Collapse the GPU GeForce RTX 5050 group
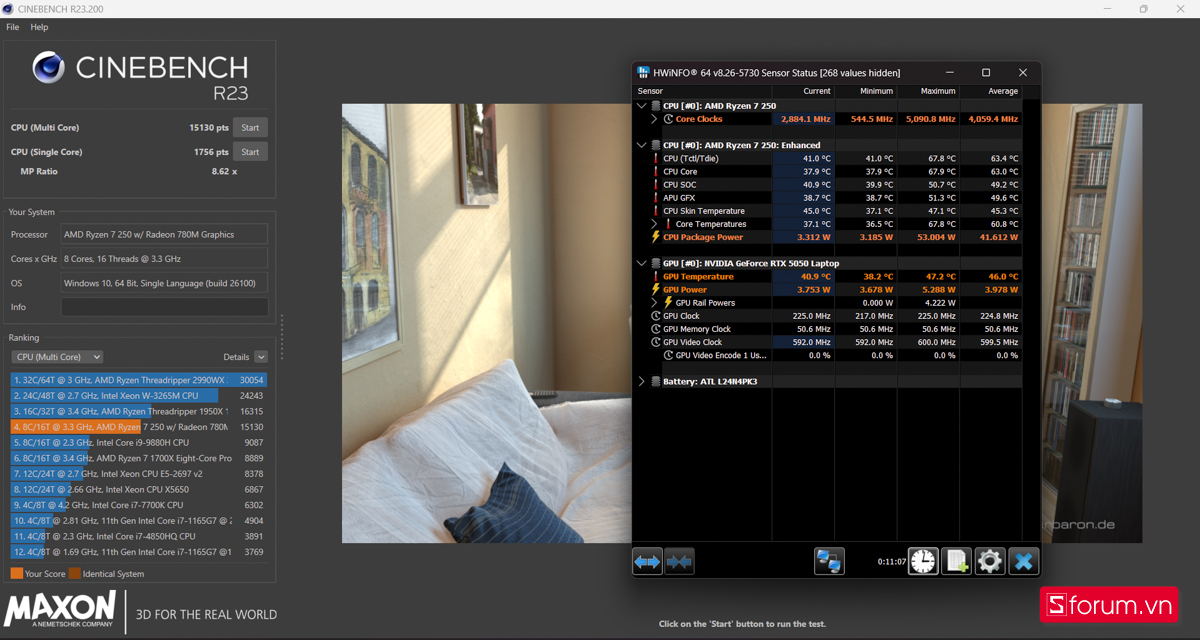Image resolution: width=1200 pixels, height=640 pixels. tap(642, 263)
